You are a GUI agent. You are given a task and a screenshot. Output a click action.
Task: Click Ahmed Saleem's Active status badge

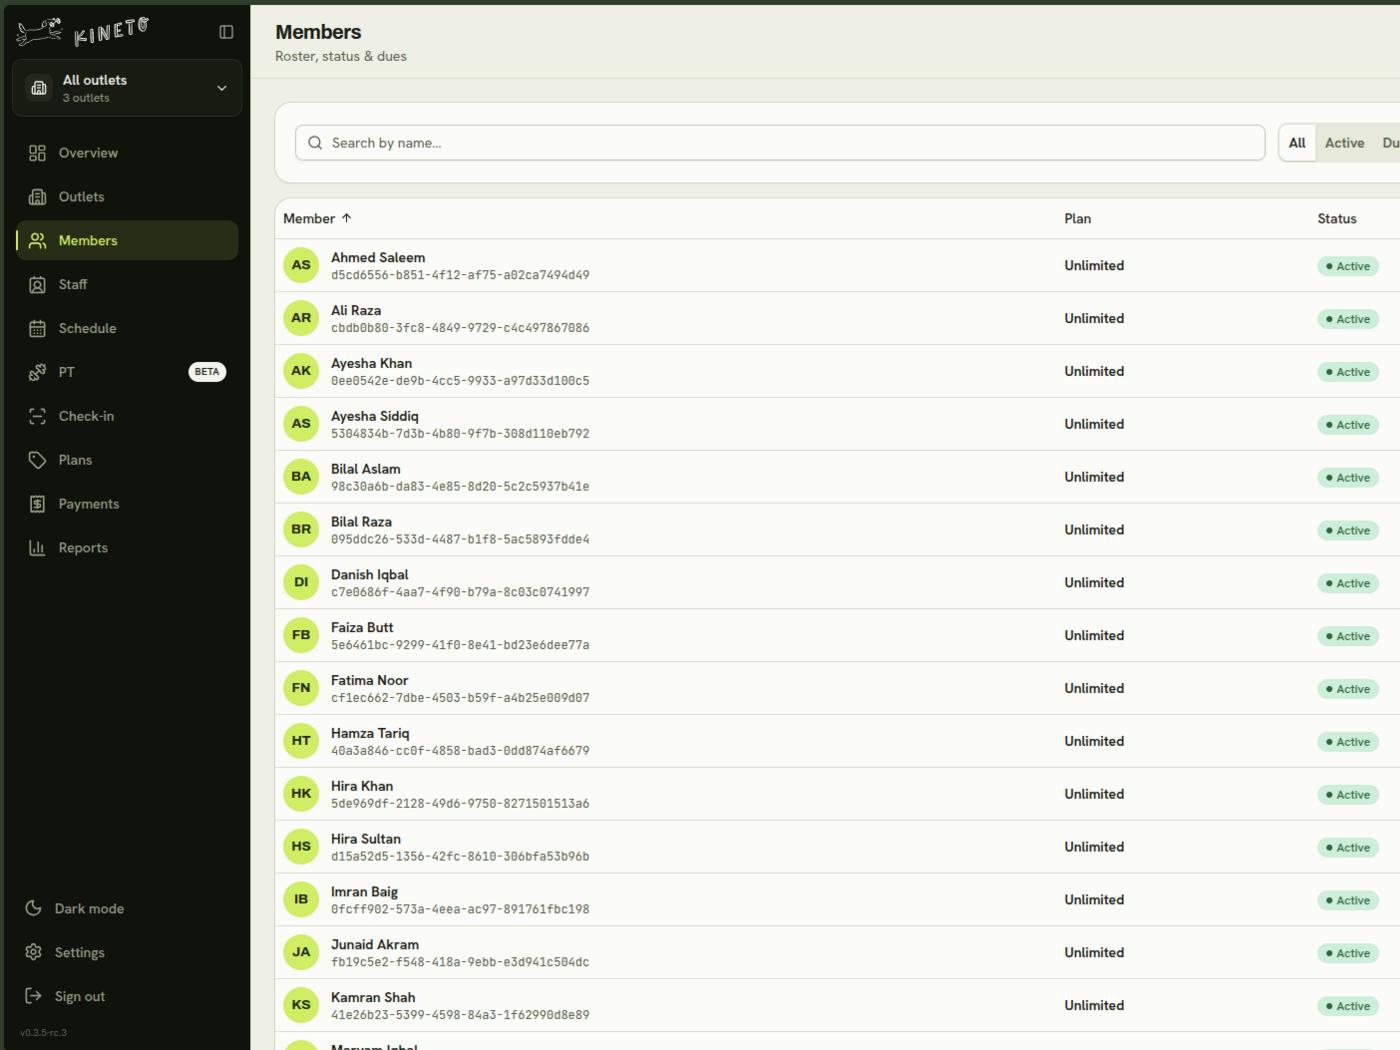click(1348, 266)
